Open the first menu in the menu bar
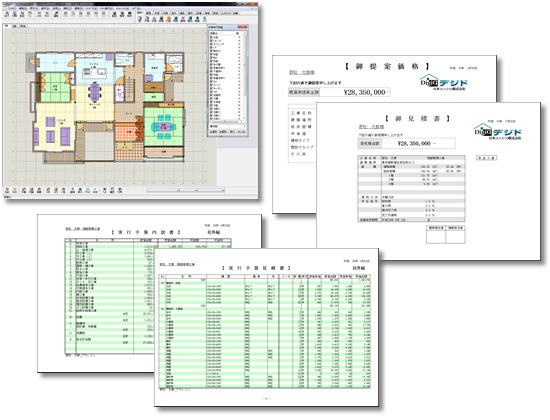This screenshot has height=420, width=550. (12, 8)
